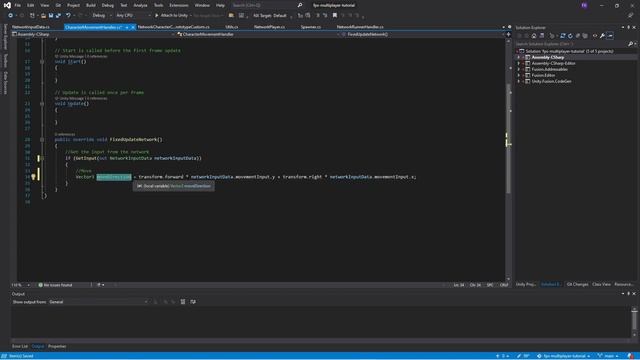Toggle Auto Hide pin on Output panel
The width and height of the screenshot is (640, 360).
tap(629, 293)
